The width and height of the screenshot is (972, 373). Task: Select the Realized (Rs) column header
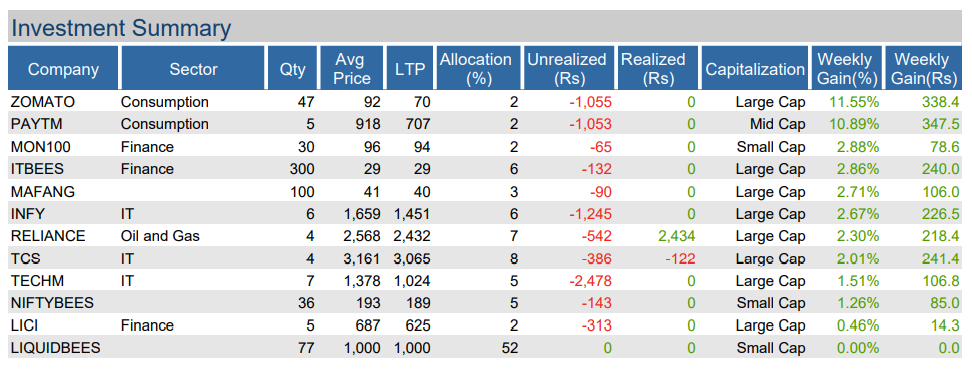click(658, 68)
